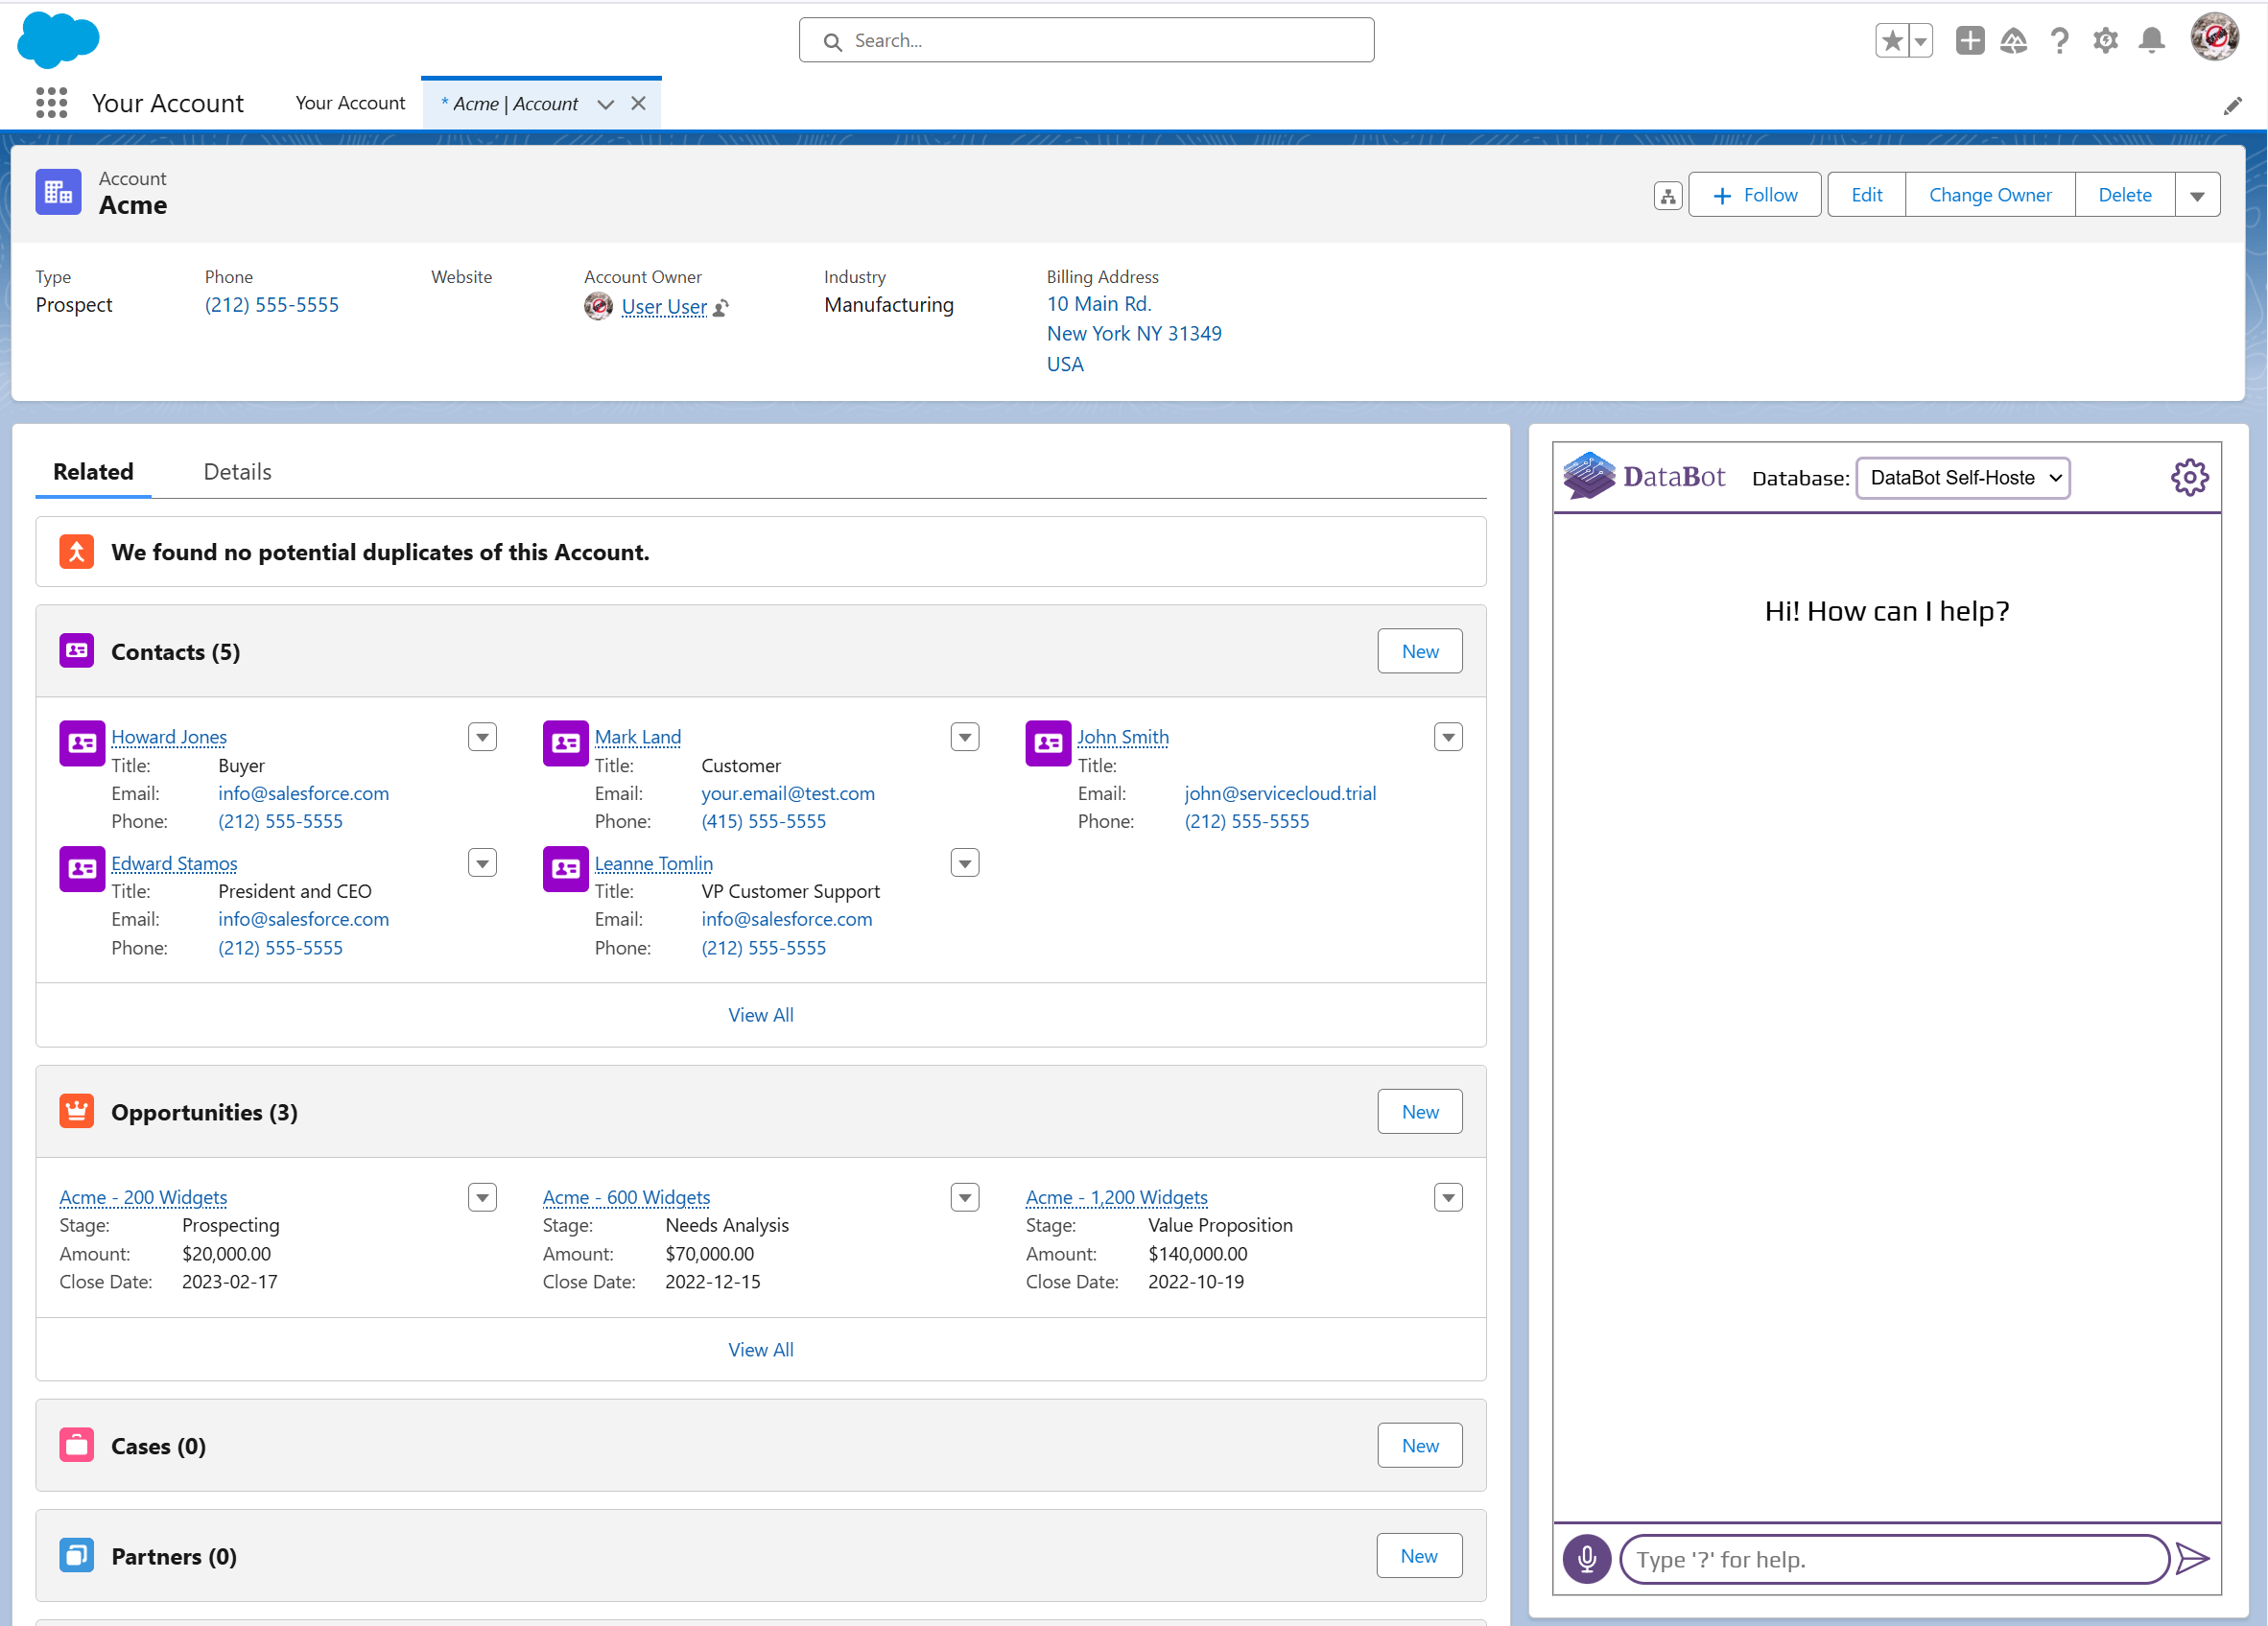Click the Delete button
Viewport: 2268px width, 1626px height.
(2125, 195)
